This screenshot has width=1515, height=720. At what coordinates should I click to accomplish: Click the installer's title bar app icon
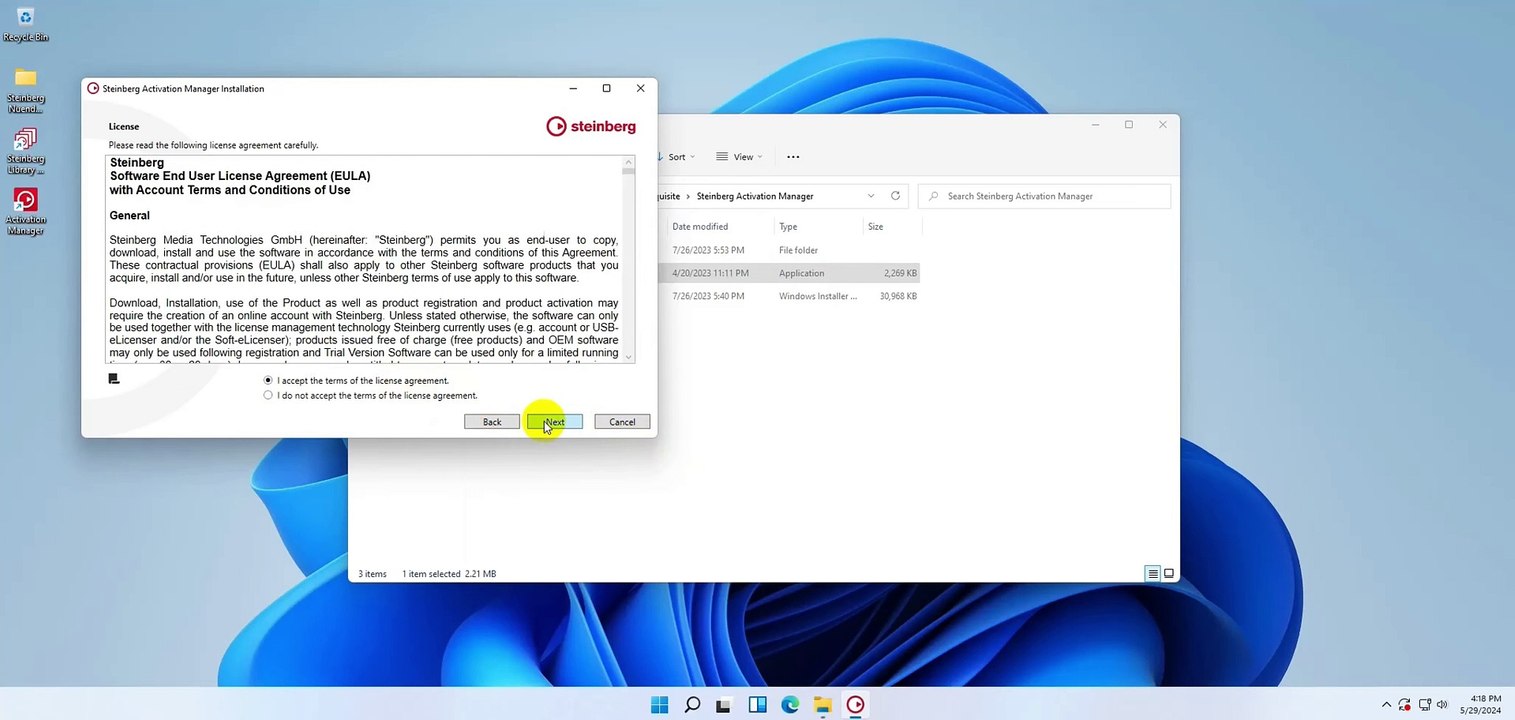(93, 88)
